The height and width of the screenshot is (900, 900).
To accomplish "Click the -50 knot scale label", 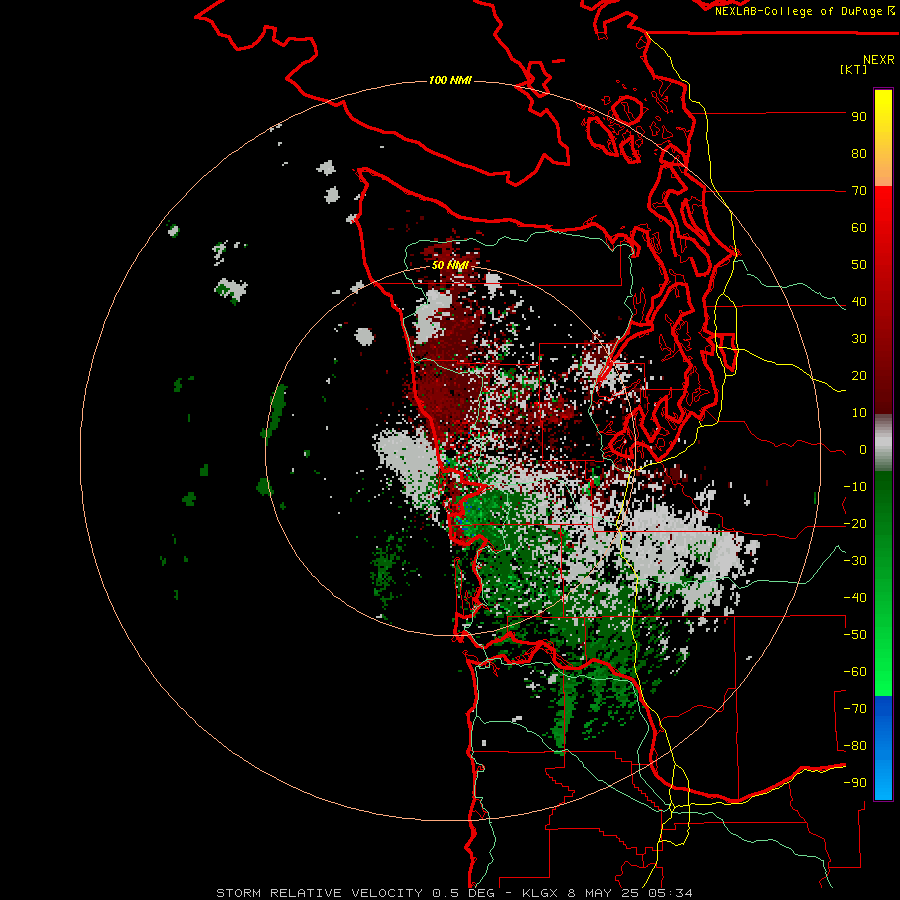I will [855, 635].
